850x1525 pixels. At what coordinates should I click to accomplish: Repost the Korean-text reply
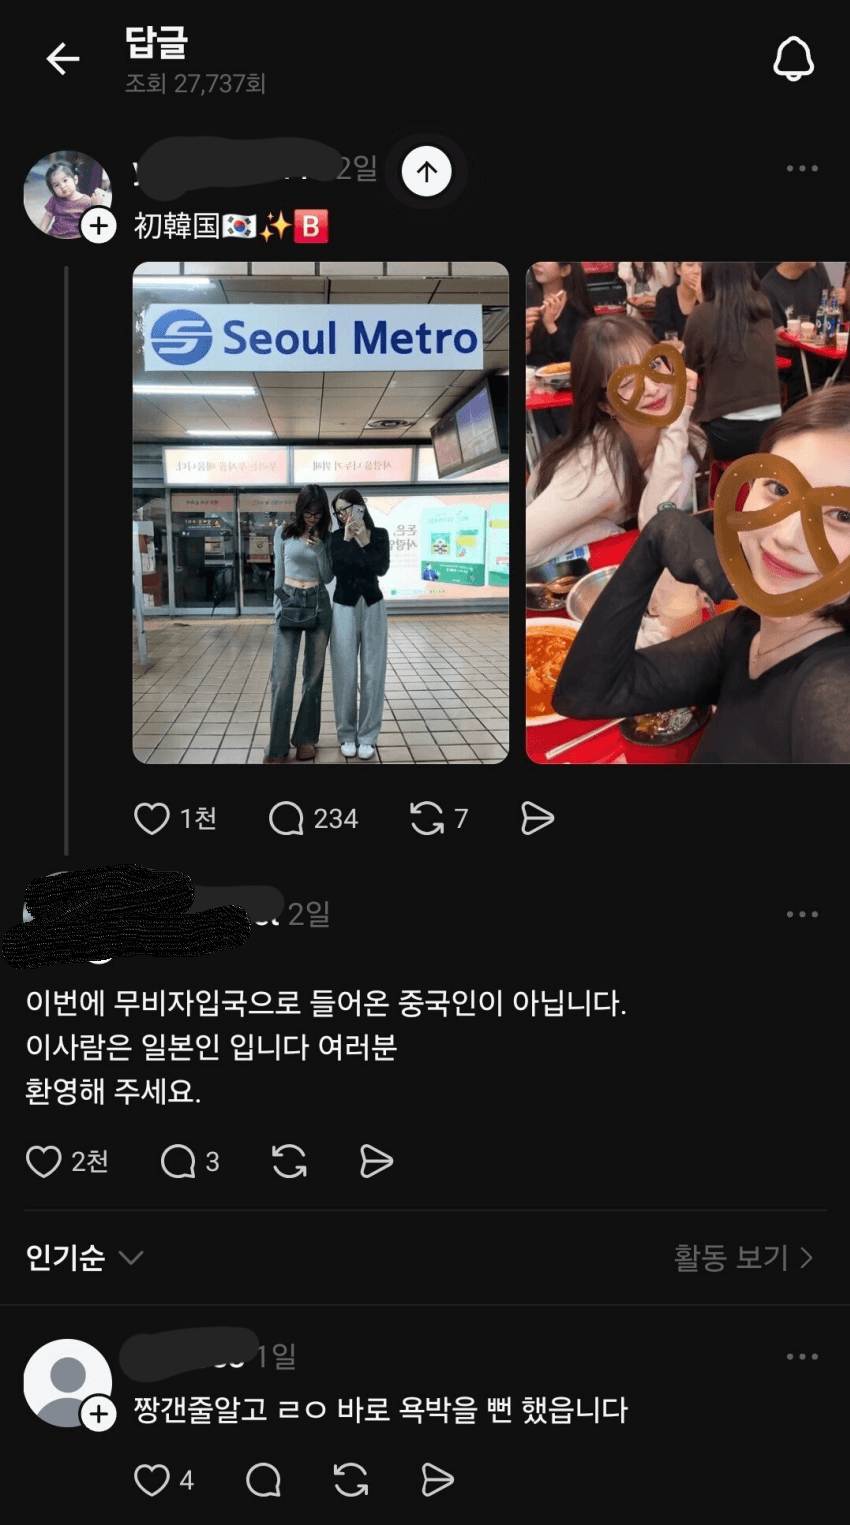point(289,1161)
